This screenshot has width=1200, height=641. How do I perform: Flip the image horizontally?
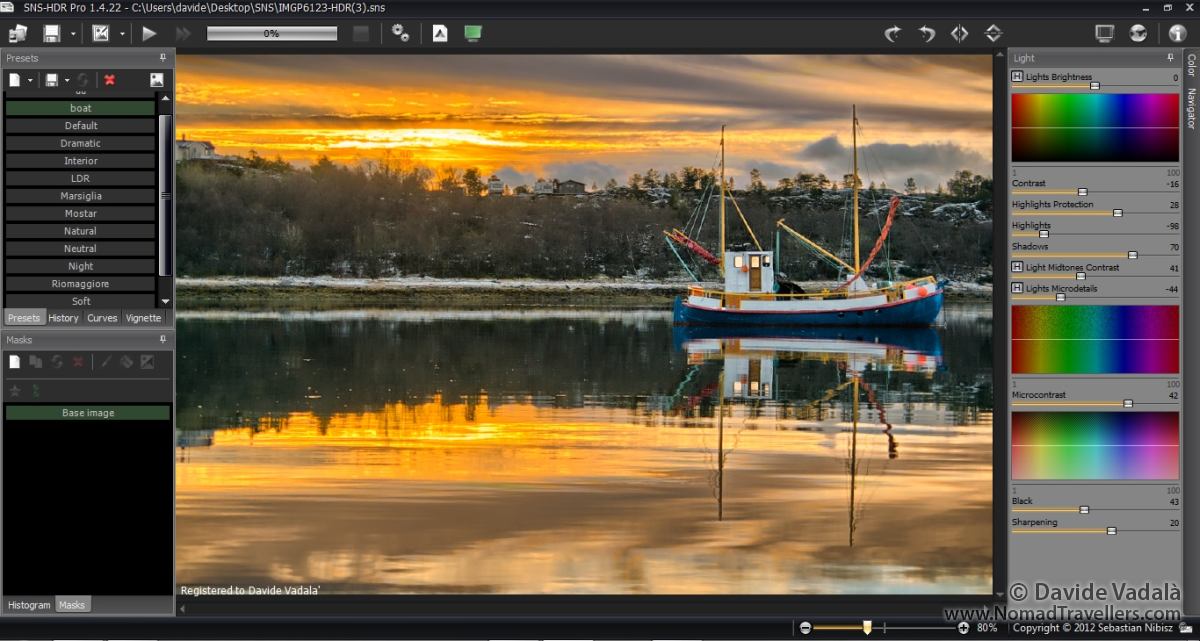tap(959, 33)
